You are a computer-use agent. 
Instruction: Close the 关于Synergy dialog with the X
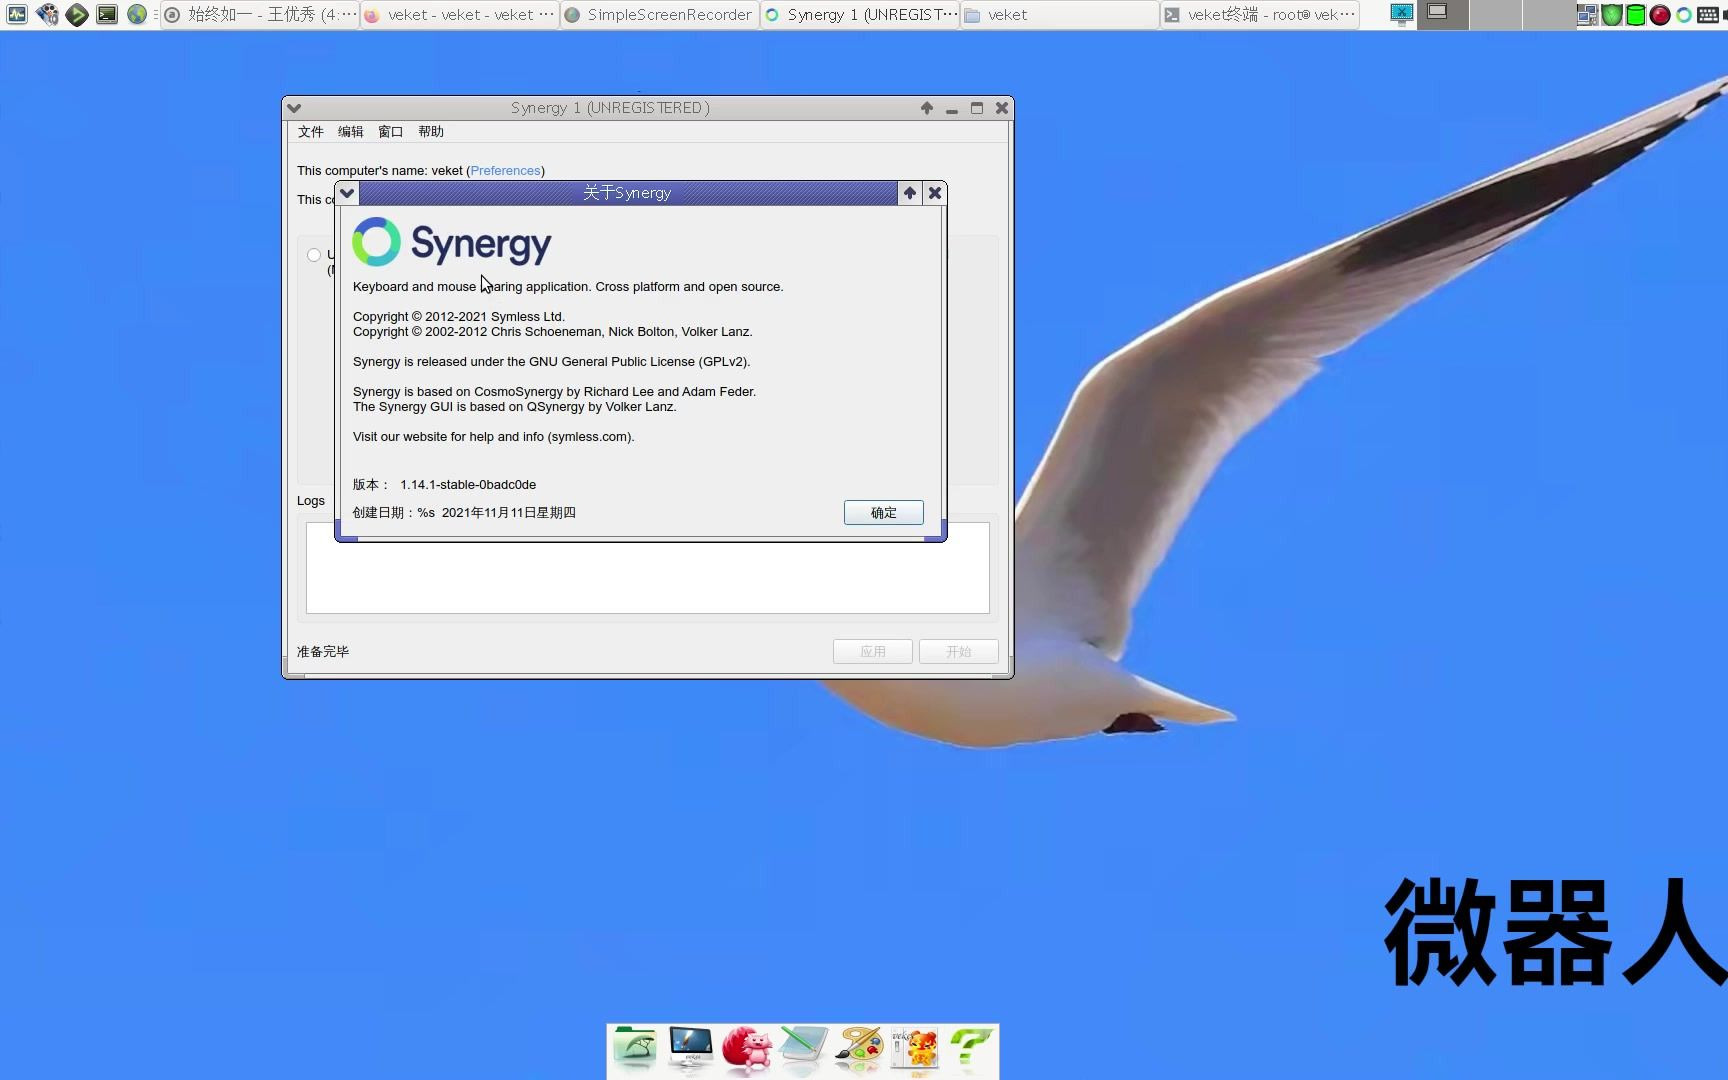coord(935,193)
